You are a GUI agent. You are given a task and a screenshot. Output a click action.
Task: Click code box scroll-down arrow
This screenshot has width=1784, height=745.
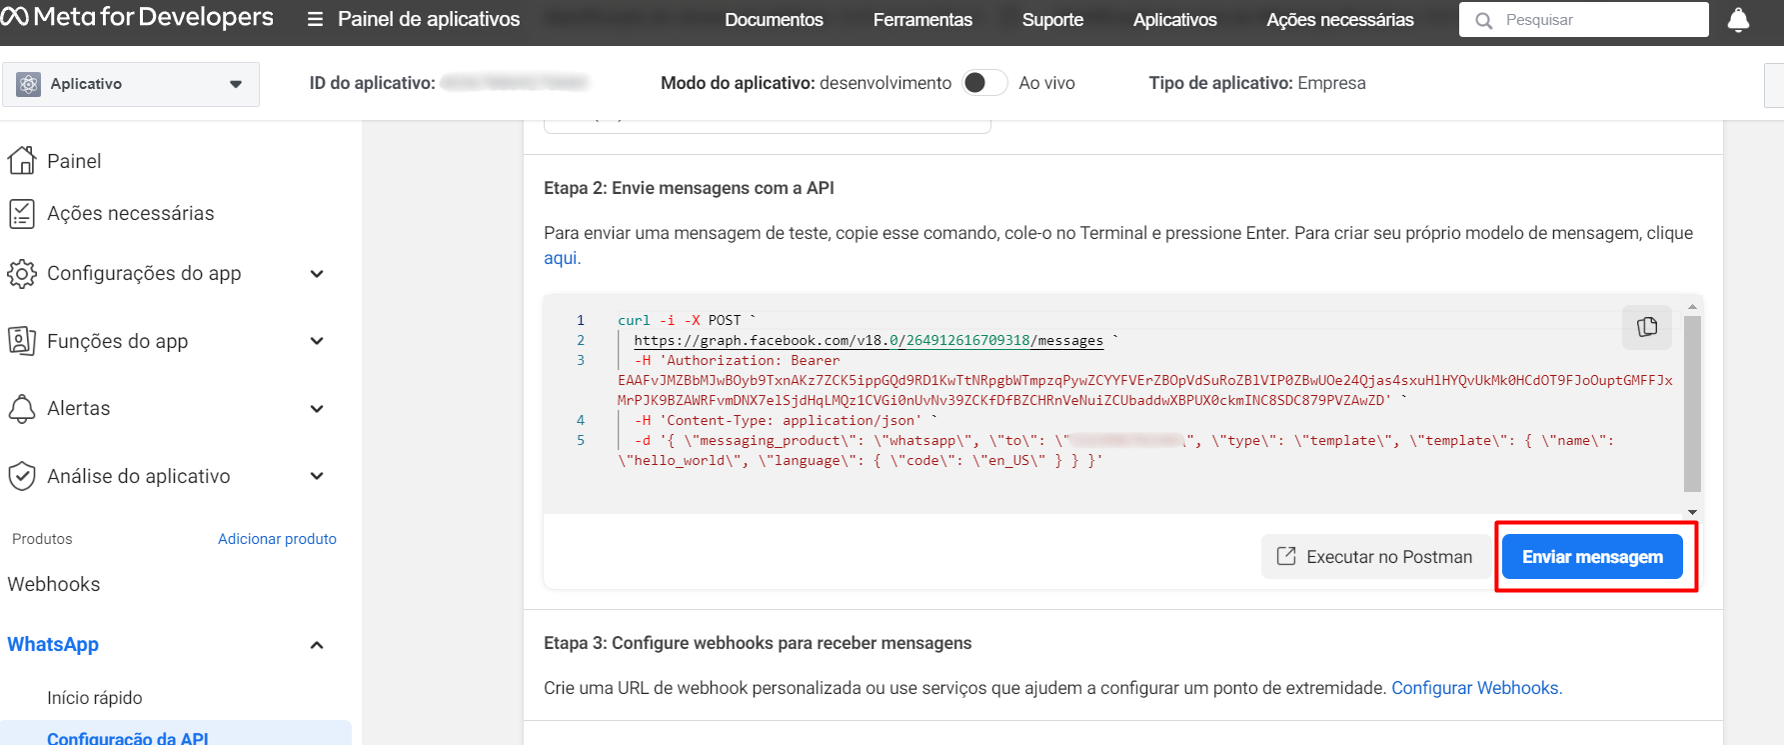coord(1692,511)
